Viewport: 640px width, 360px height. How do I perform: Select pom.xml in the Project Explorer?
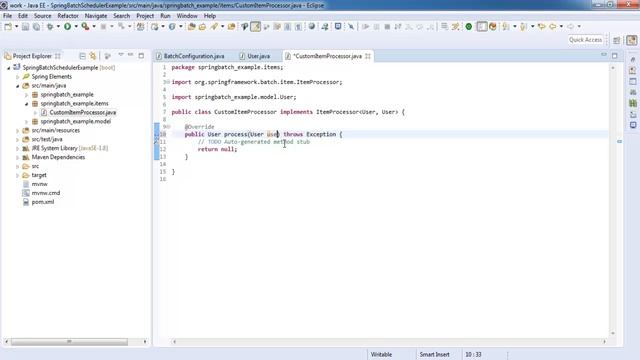(x=43, y=202)
